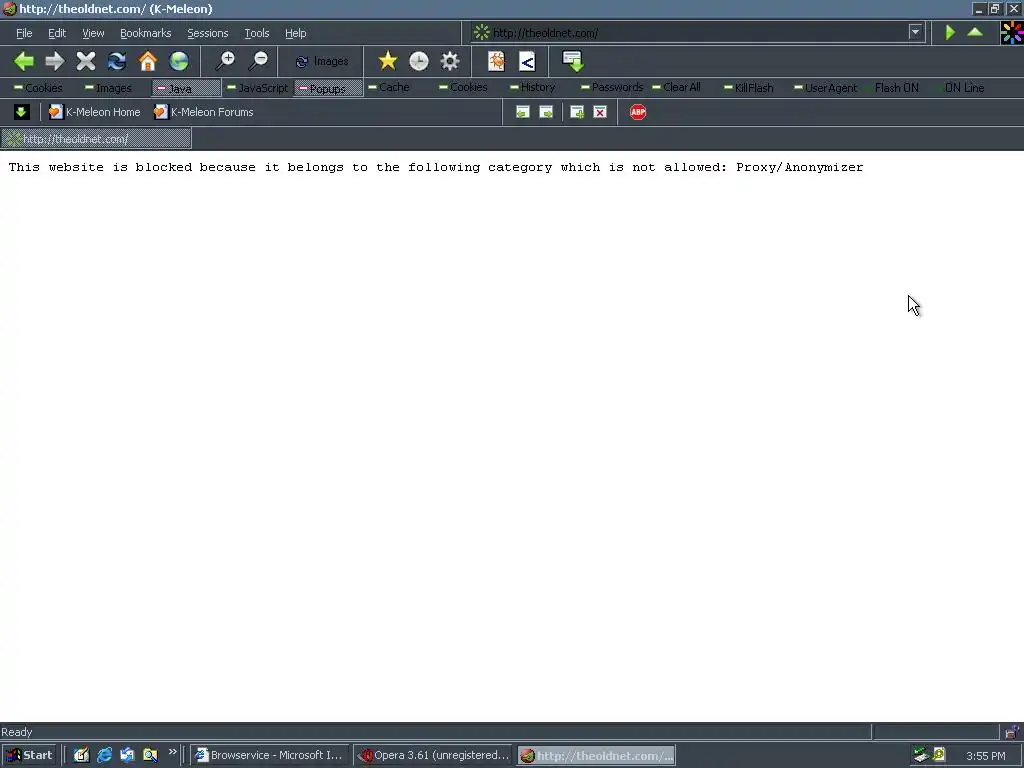Expand quick launch overflow chevron
Viewport: 1024px width, 768px height.
tap(172, 752)
